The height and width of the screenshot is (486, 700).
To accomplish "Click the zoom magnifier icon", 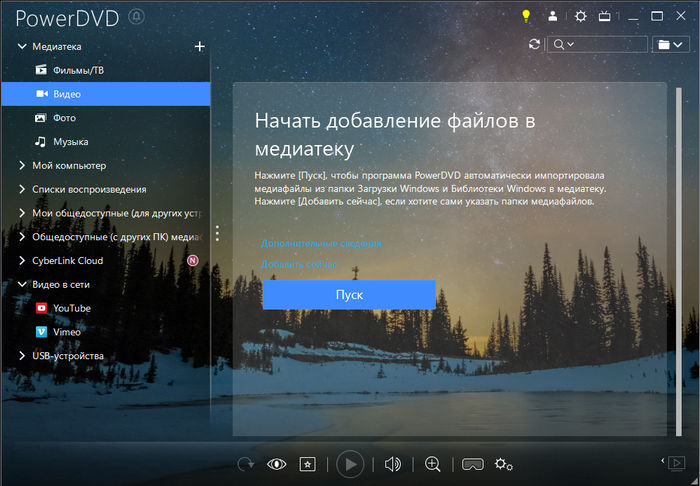I will coord(433,464).
